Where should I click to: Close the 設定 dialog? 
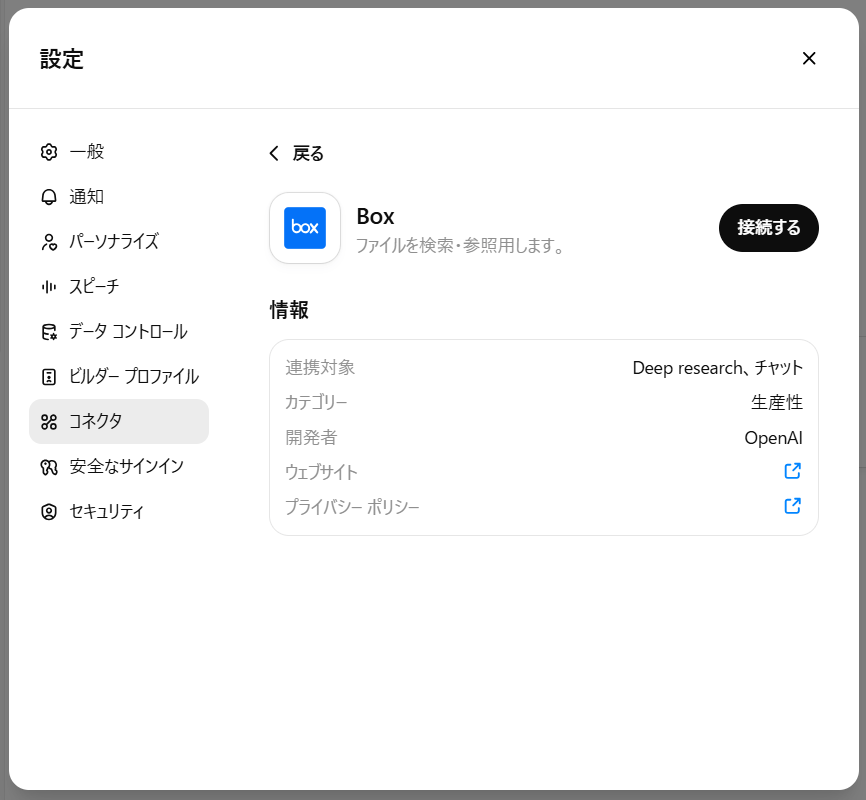coord(809,58)
